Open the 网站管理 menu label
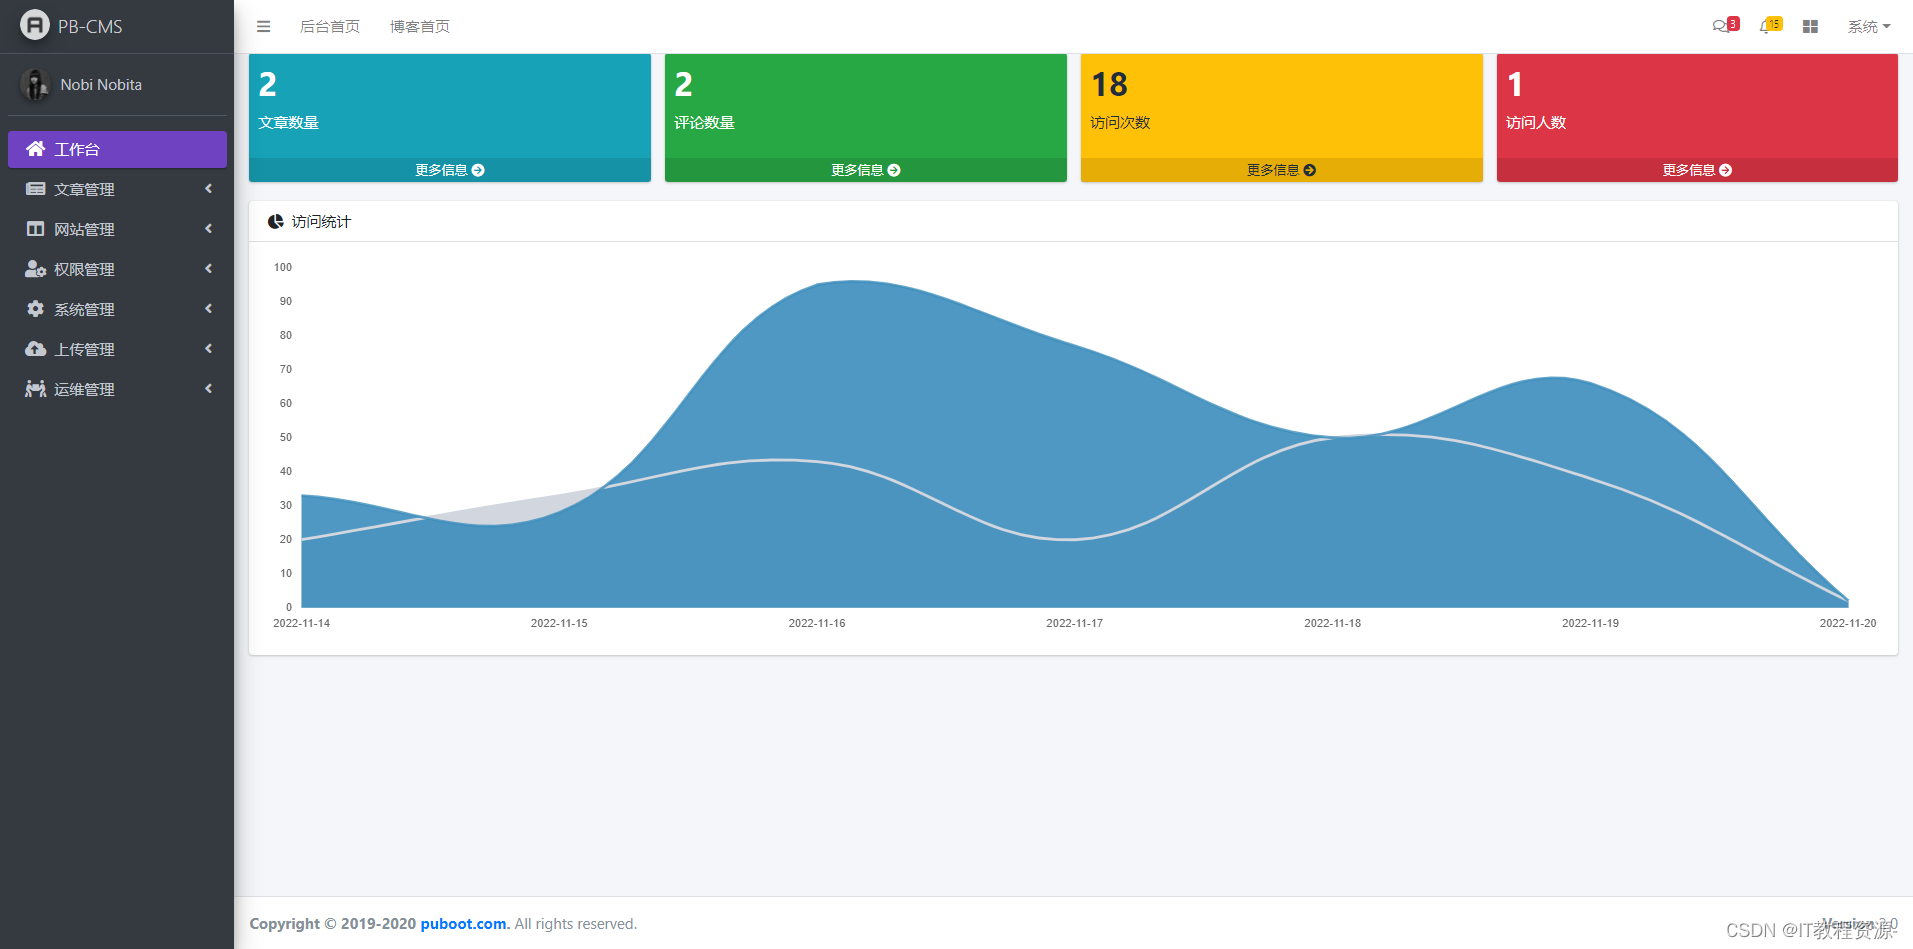The width and height of the screenshot is (1913, 949). pyautogui.click(x=84, y=229)
